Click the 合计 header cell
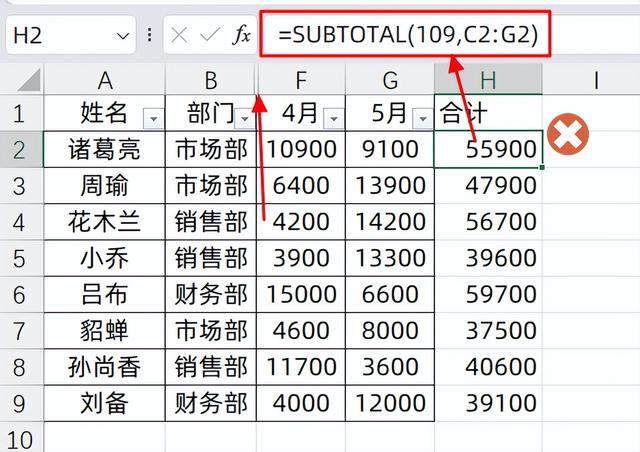 [488, 113]
